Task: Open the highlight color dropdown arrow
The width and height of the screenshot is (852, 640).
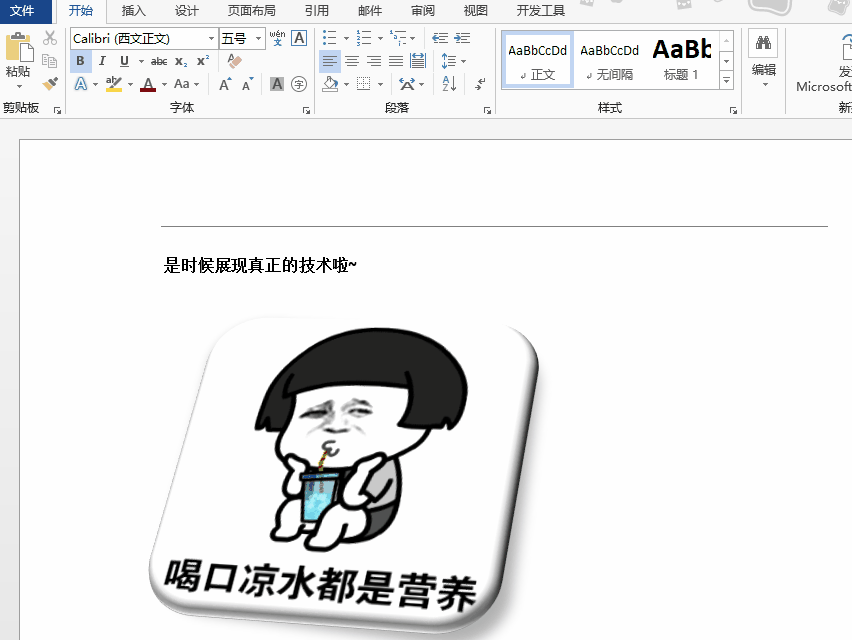Action: pos(130,84)
